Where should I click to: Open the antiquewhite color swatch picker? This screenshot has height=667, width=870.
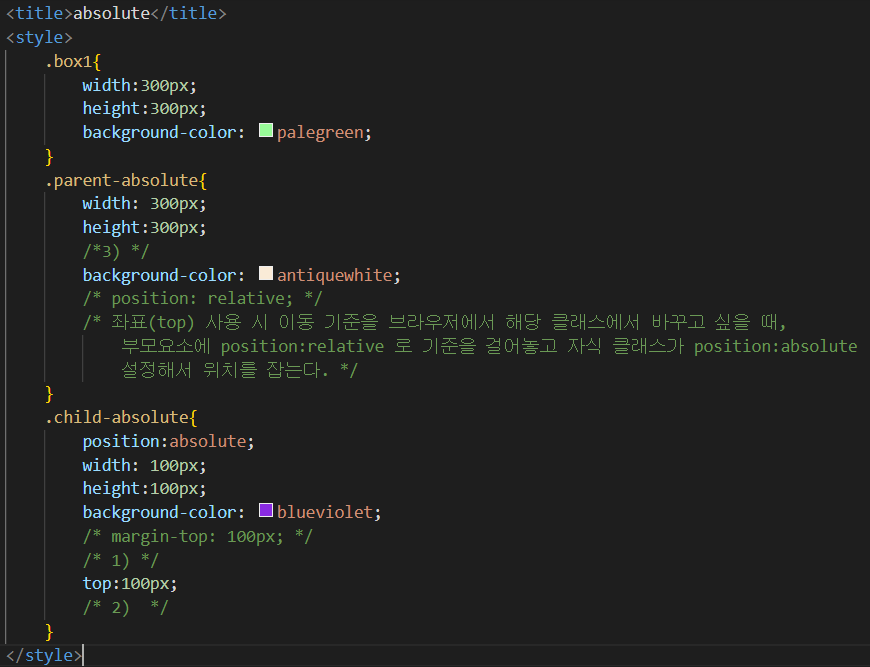[x=266, y=274]
